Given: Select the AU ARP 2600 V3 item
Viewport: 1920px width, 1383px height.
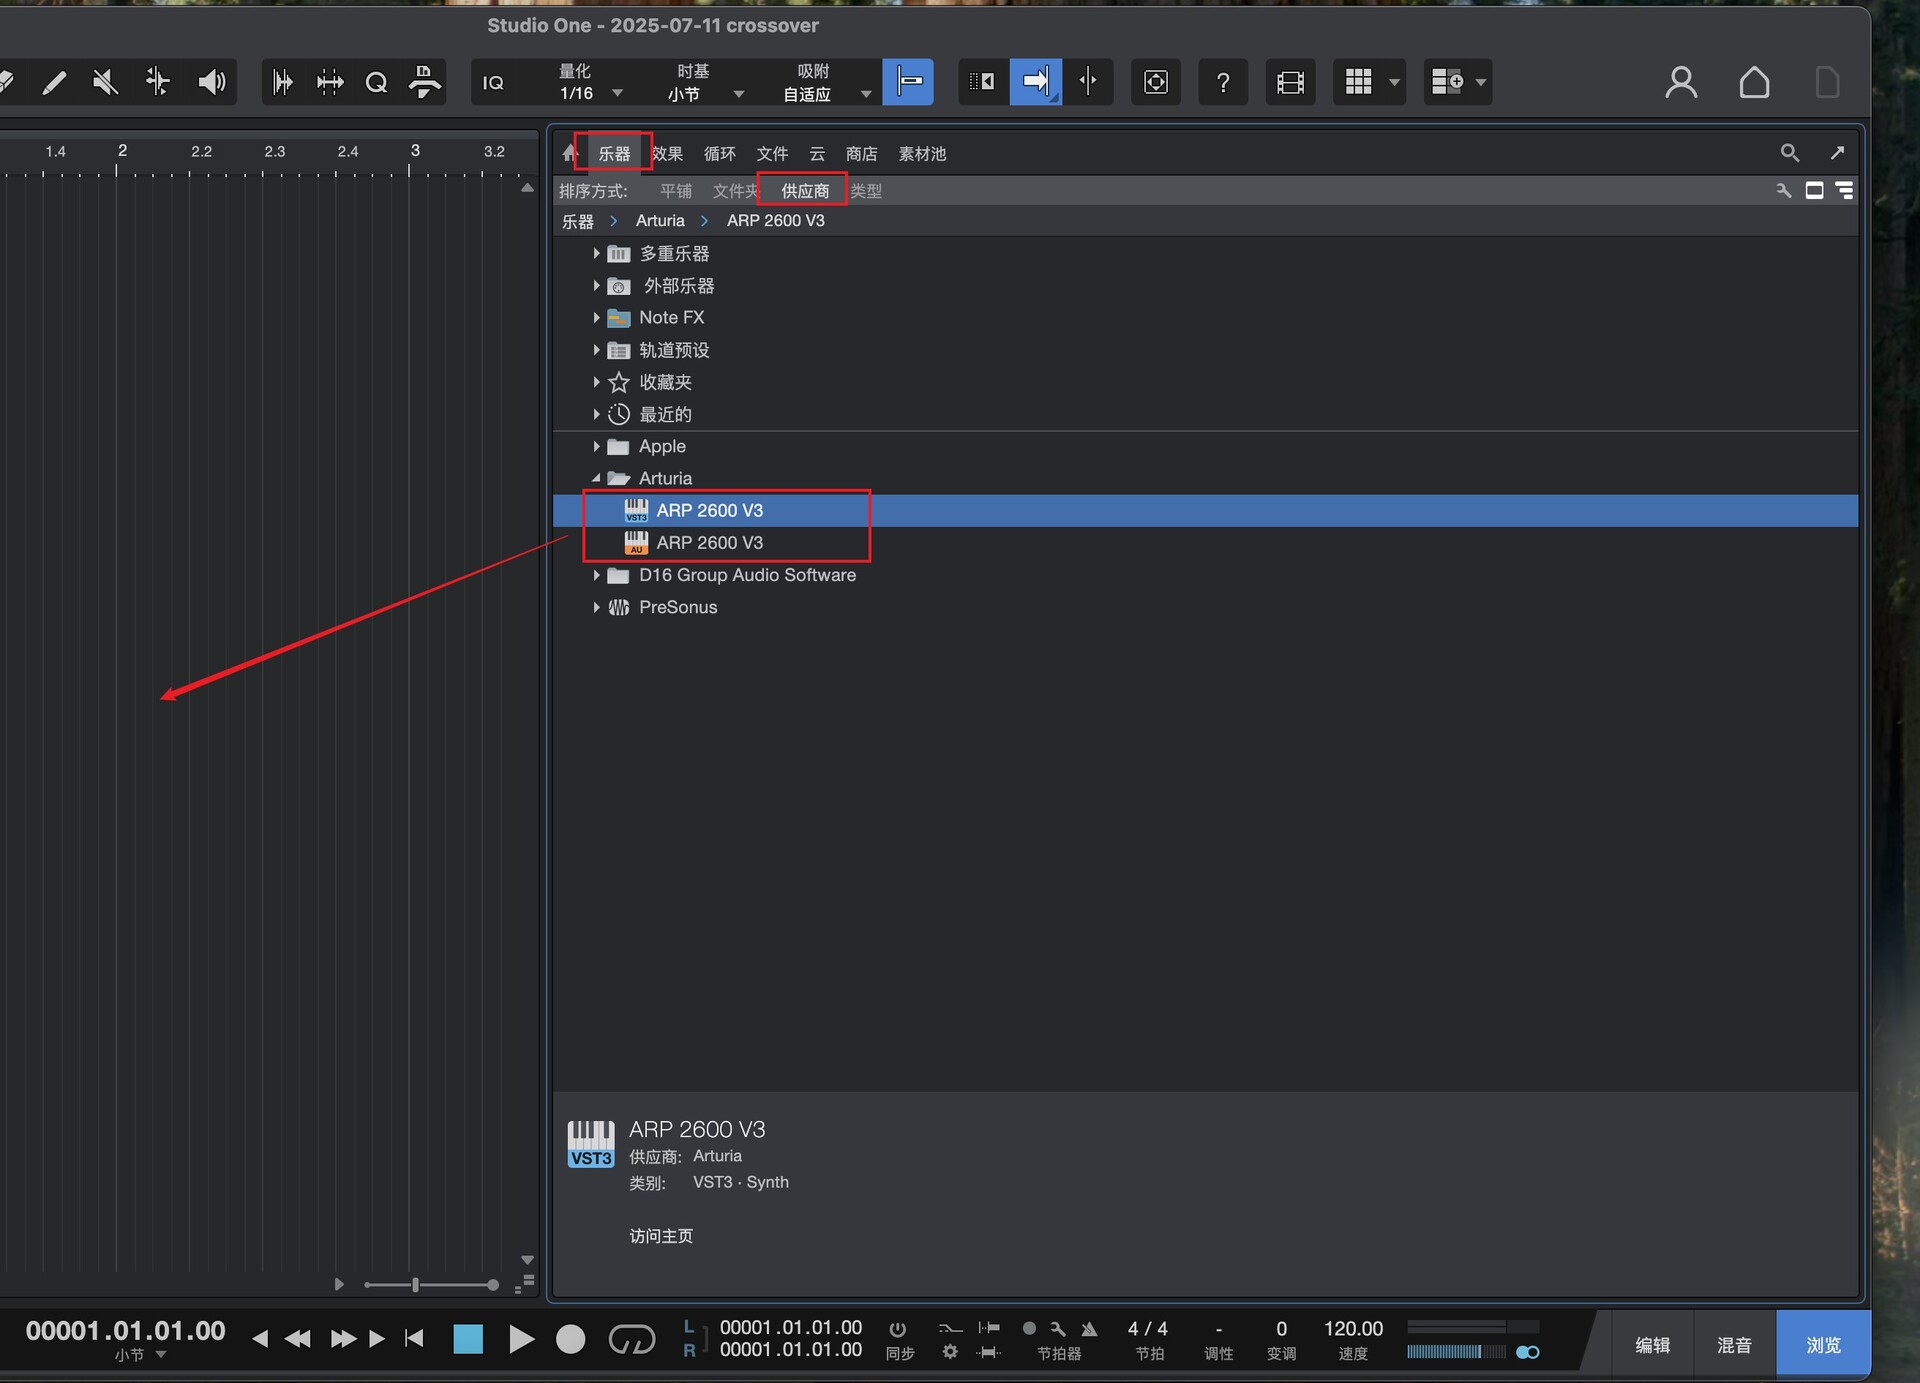Looking at the screenshot, I should coord(1205,542).
